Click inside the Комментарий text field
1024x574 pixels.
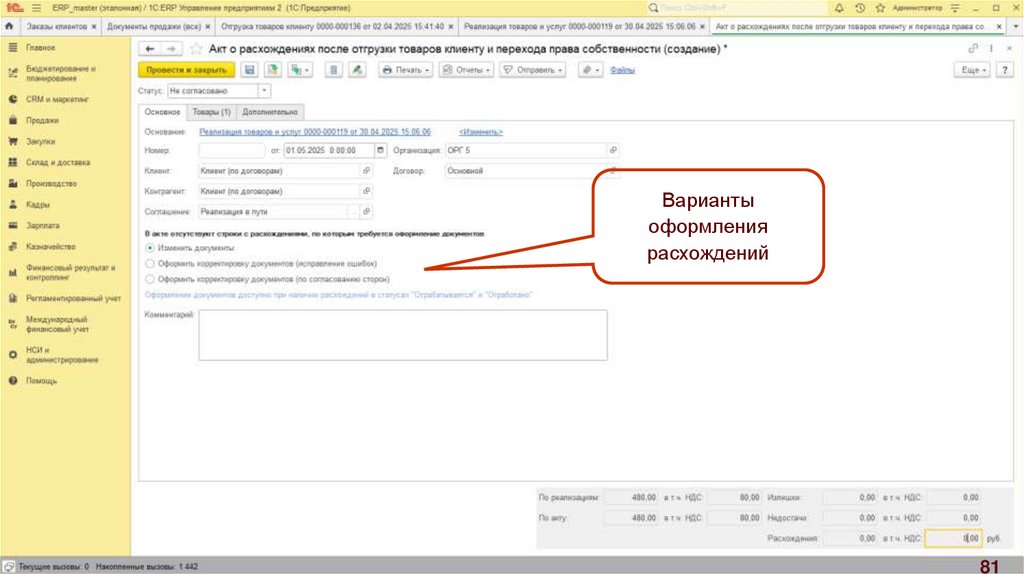point(402,334)
